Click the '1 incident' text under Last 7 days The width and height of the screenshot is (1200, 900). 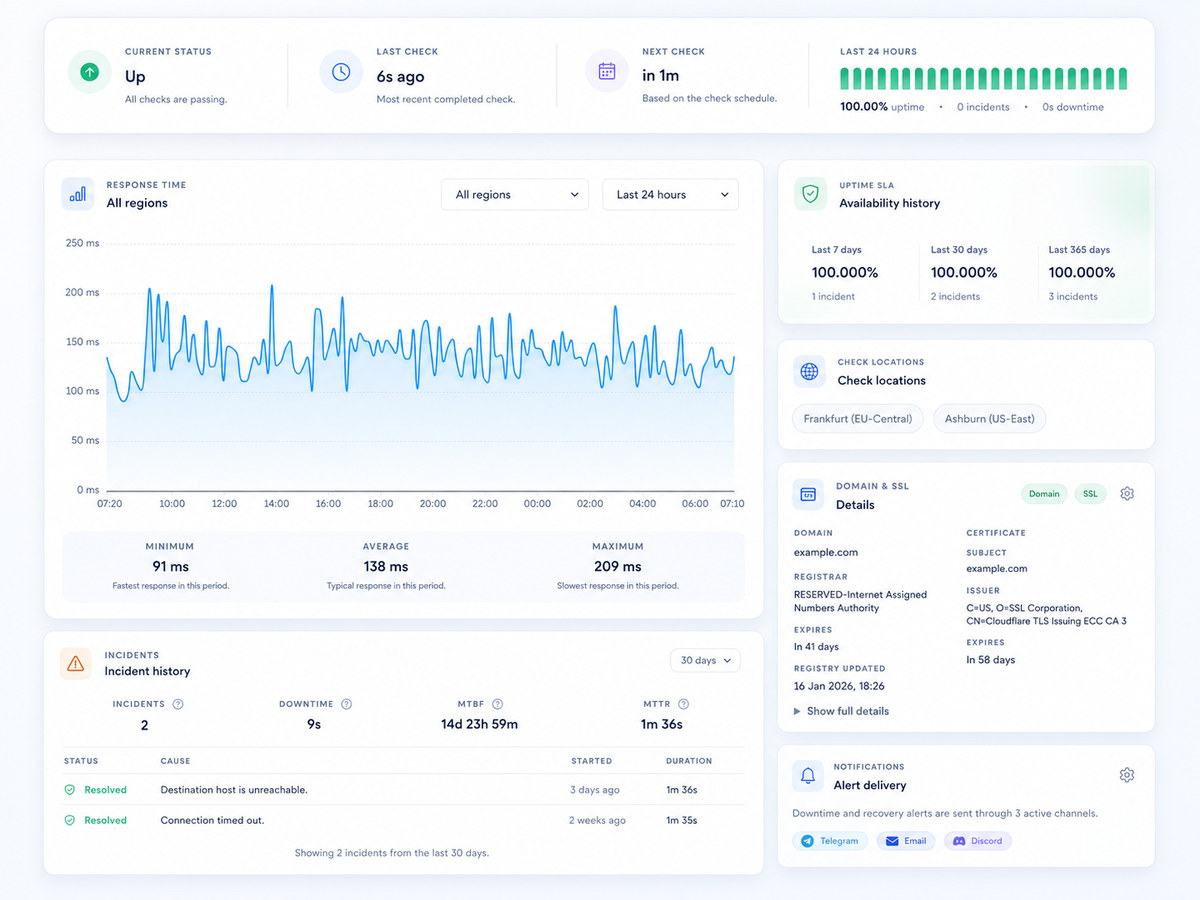click(833, 297)
